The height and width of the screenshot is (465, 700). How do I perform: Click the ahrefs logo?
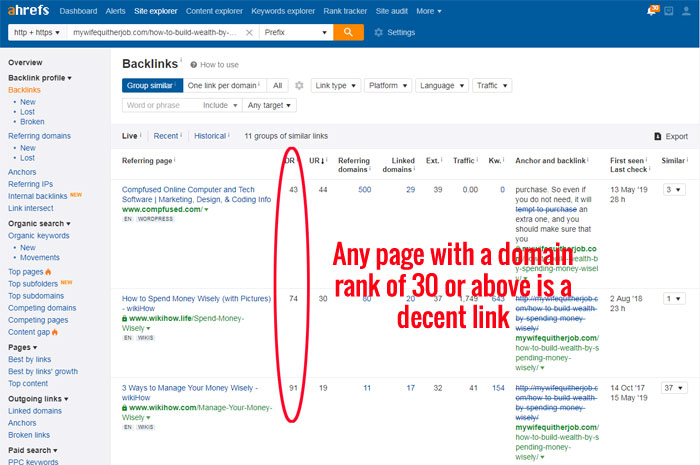pyautogui.click(x=28, y=10)
